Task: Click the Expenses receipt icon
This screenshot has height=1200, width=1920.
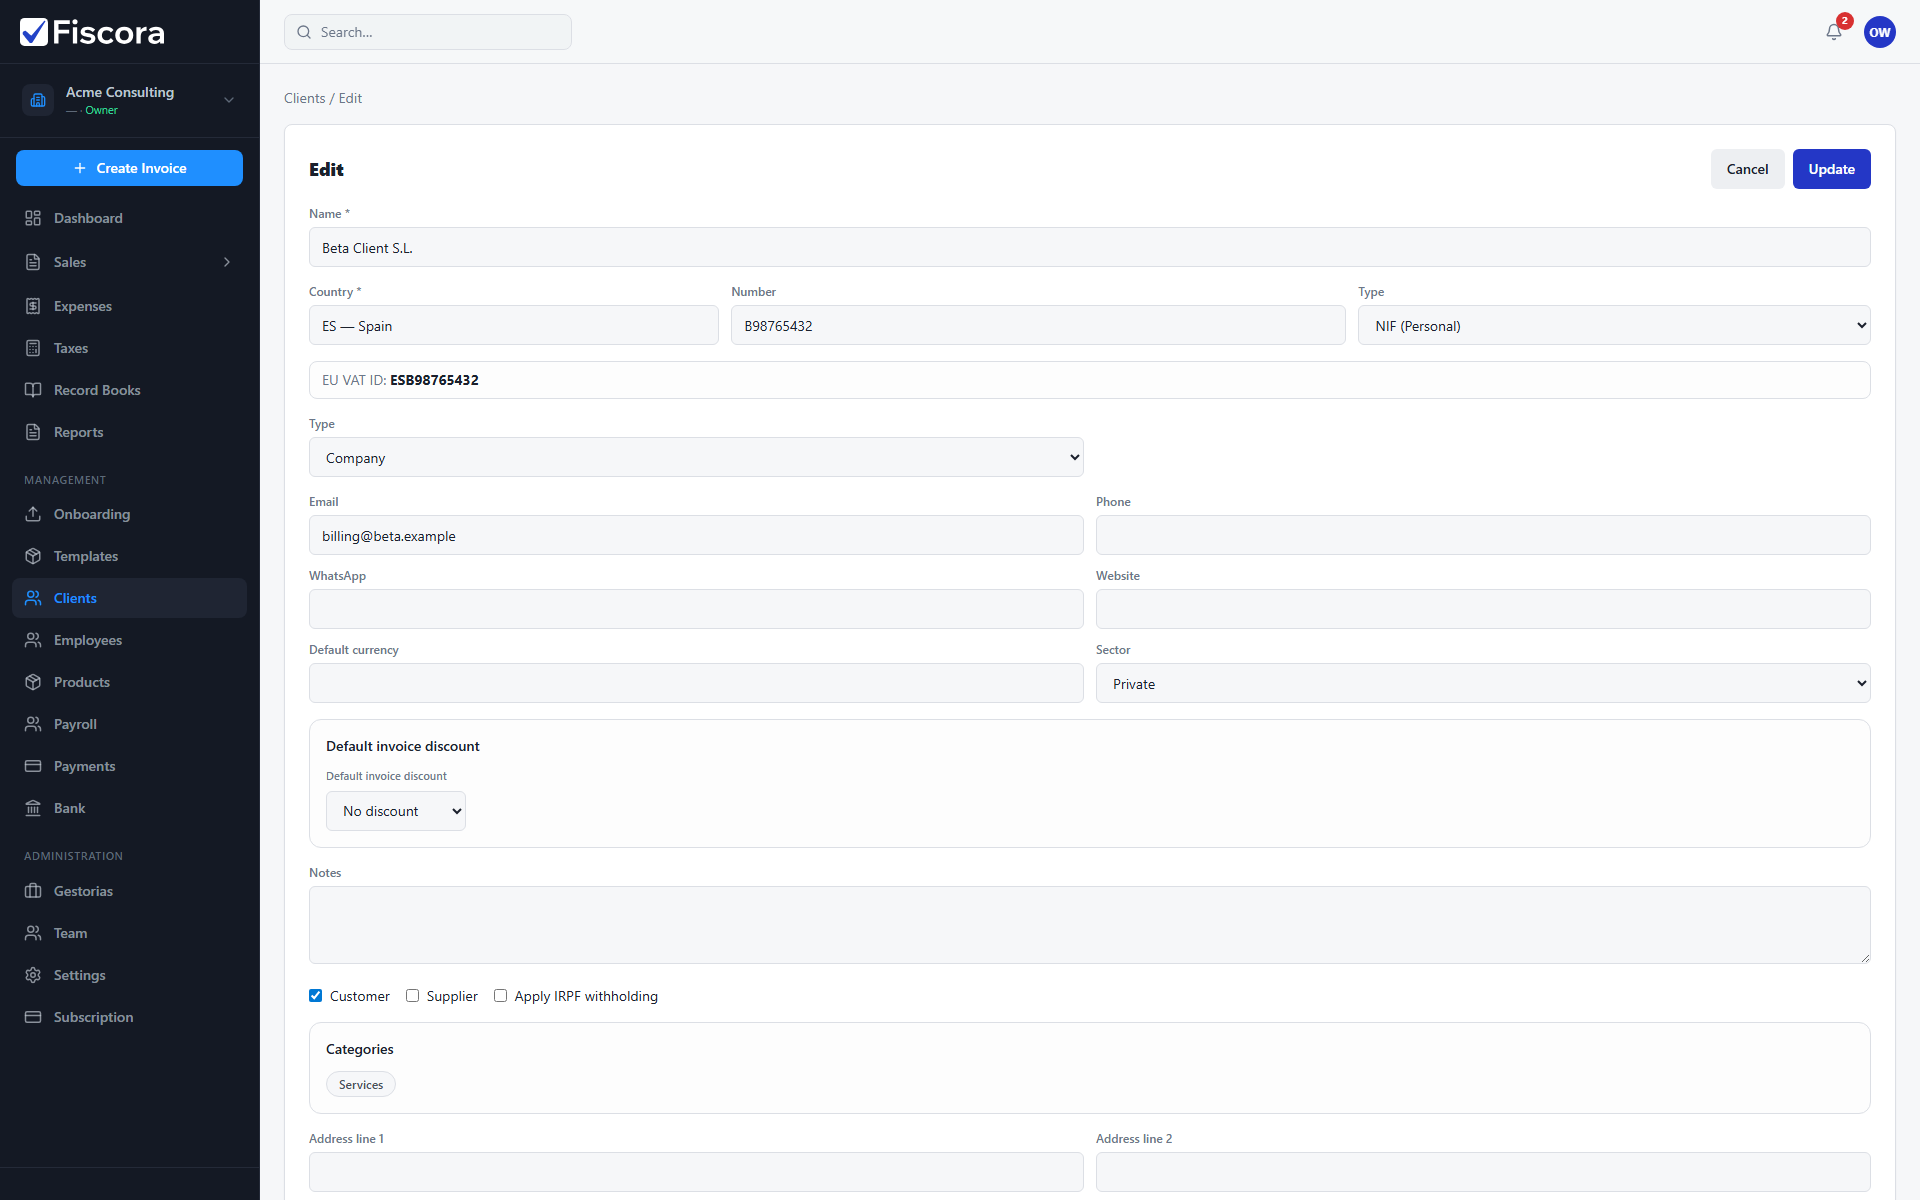Action: click(33, 306)
